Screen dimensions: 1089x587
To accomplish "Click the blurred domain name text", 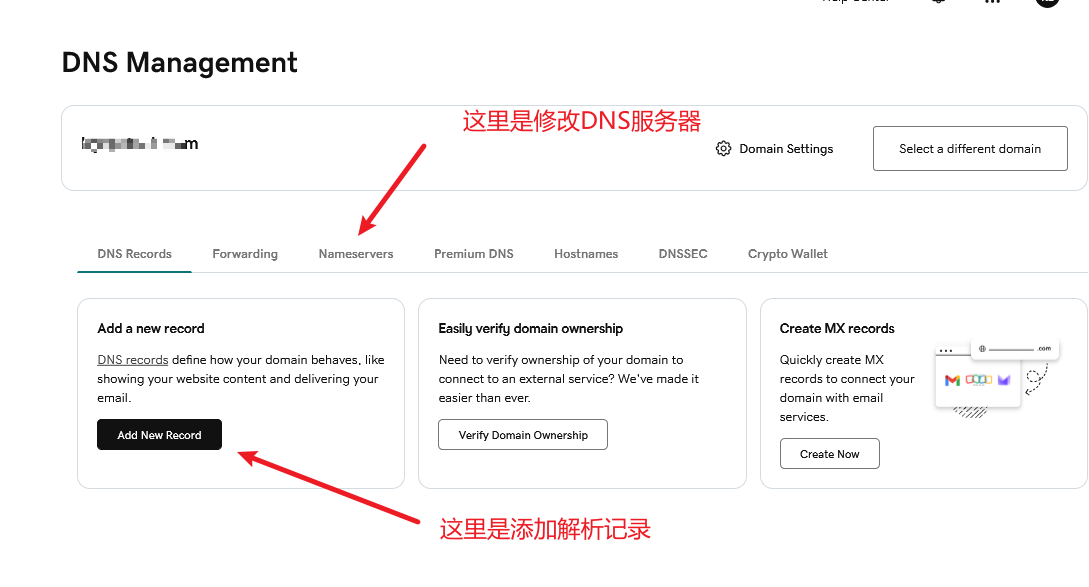I will (140, 144).
